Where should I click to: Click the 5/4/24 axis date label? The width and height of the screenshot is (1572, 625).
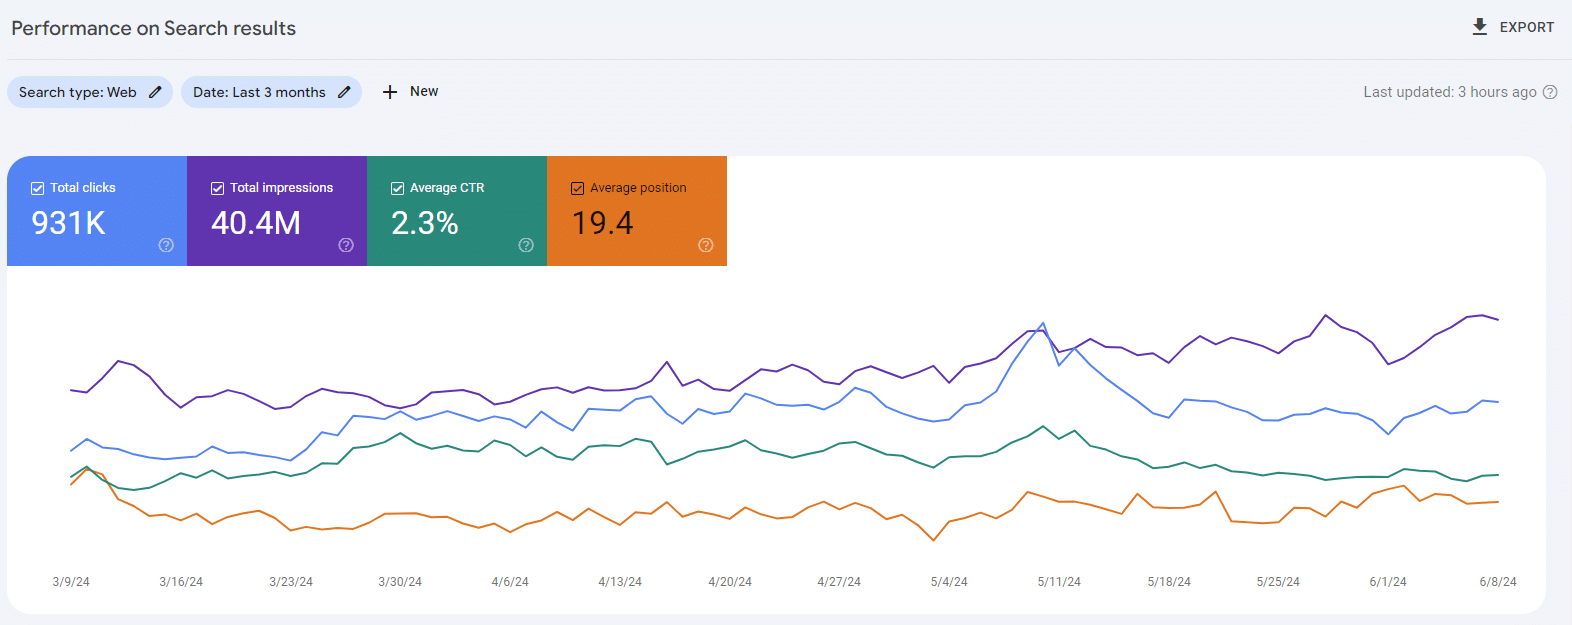949,582
